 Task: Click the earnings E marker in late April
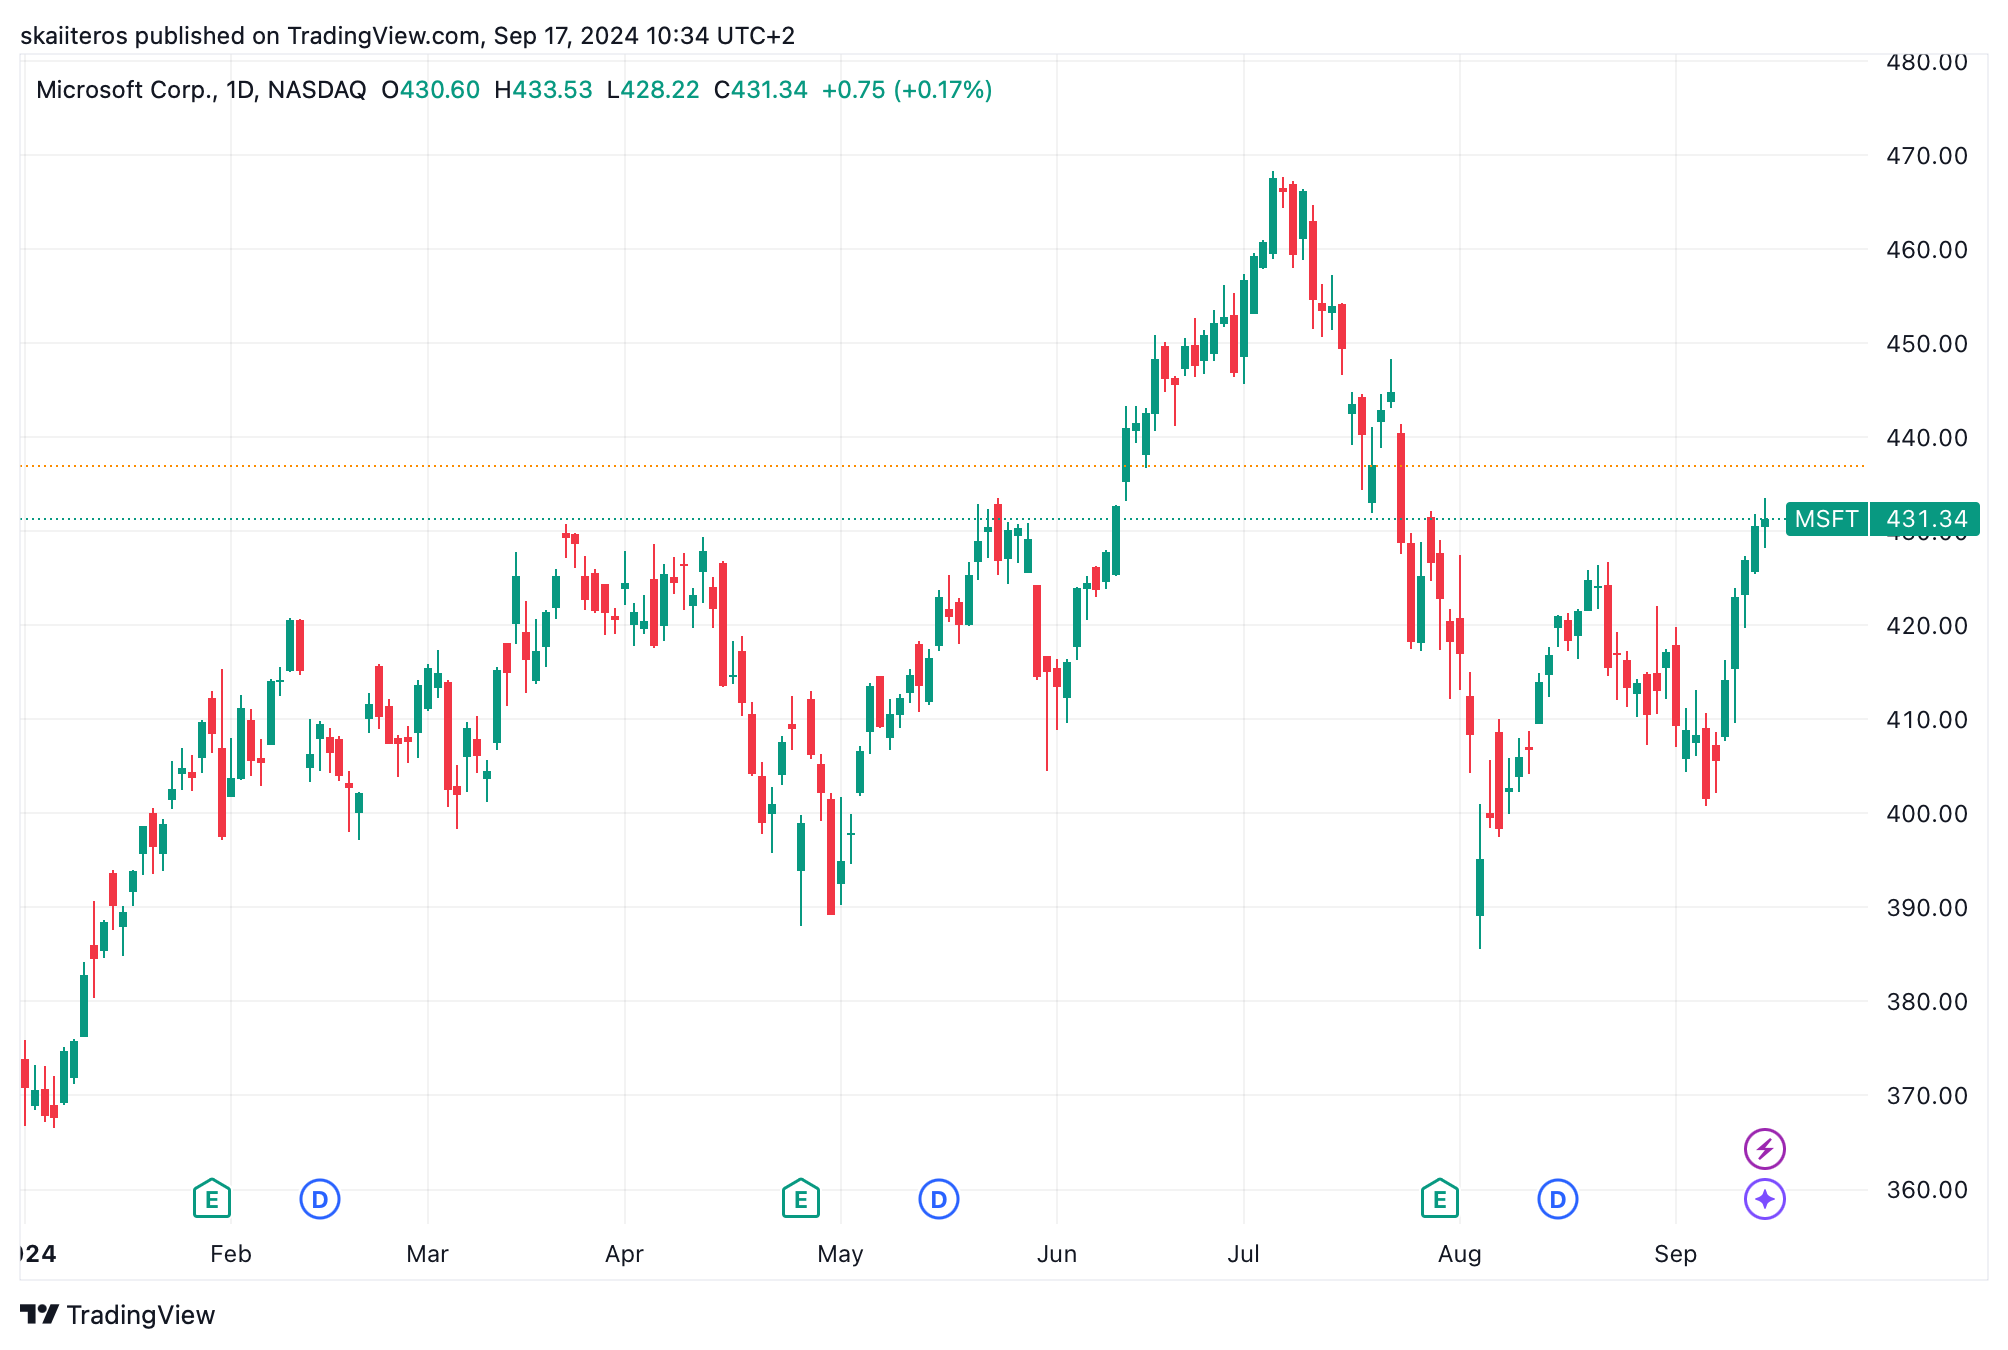tap(800, 1198)
